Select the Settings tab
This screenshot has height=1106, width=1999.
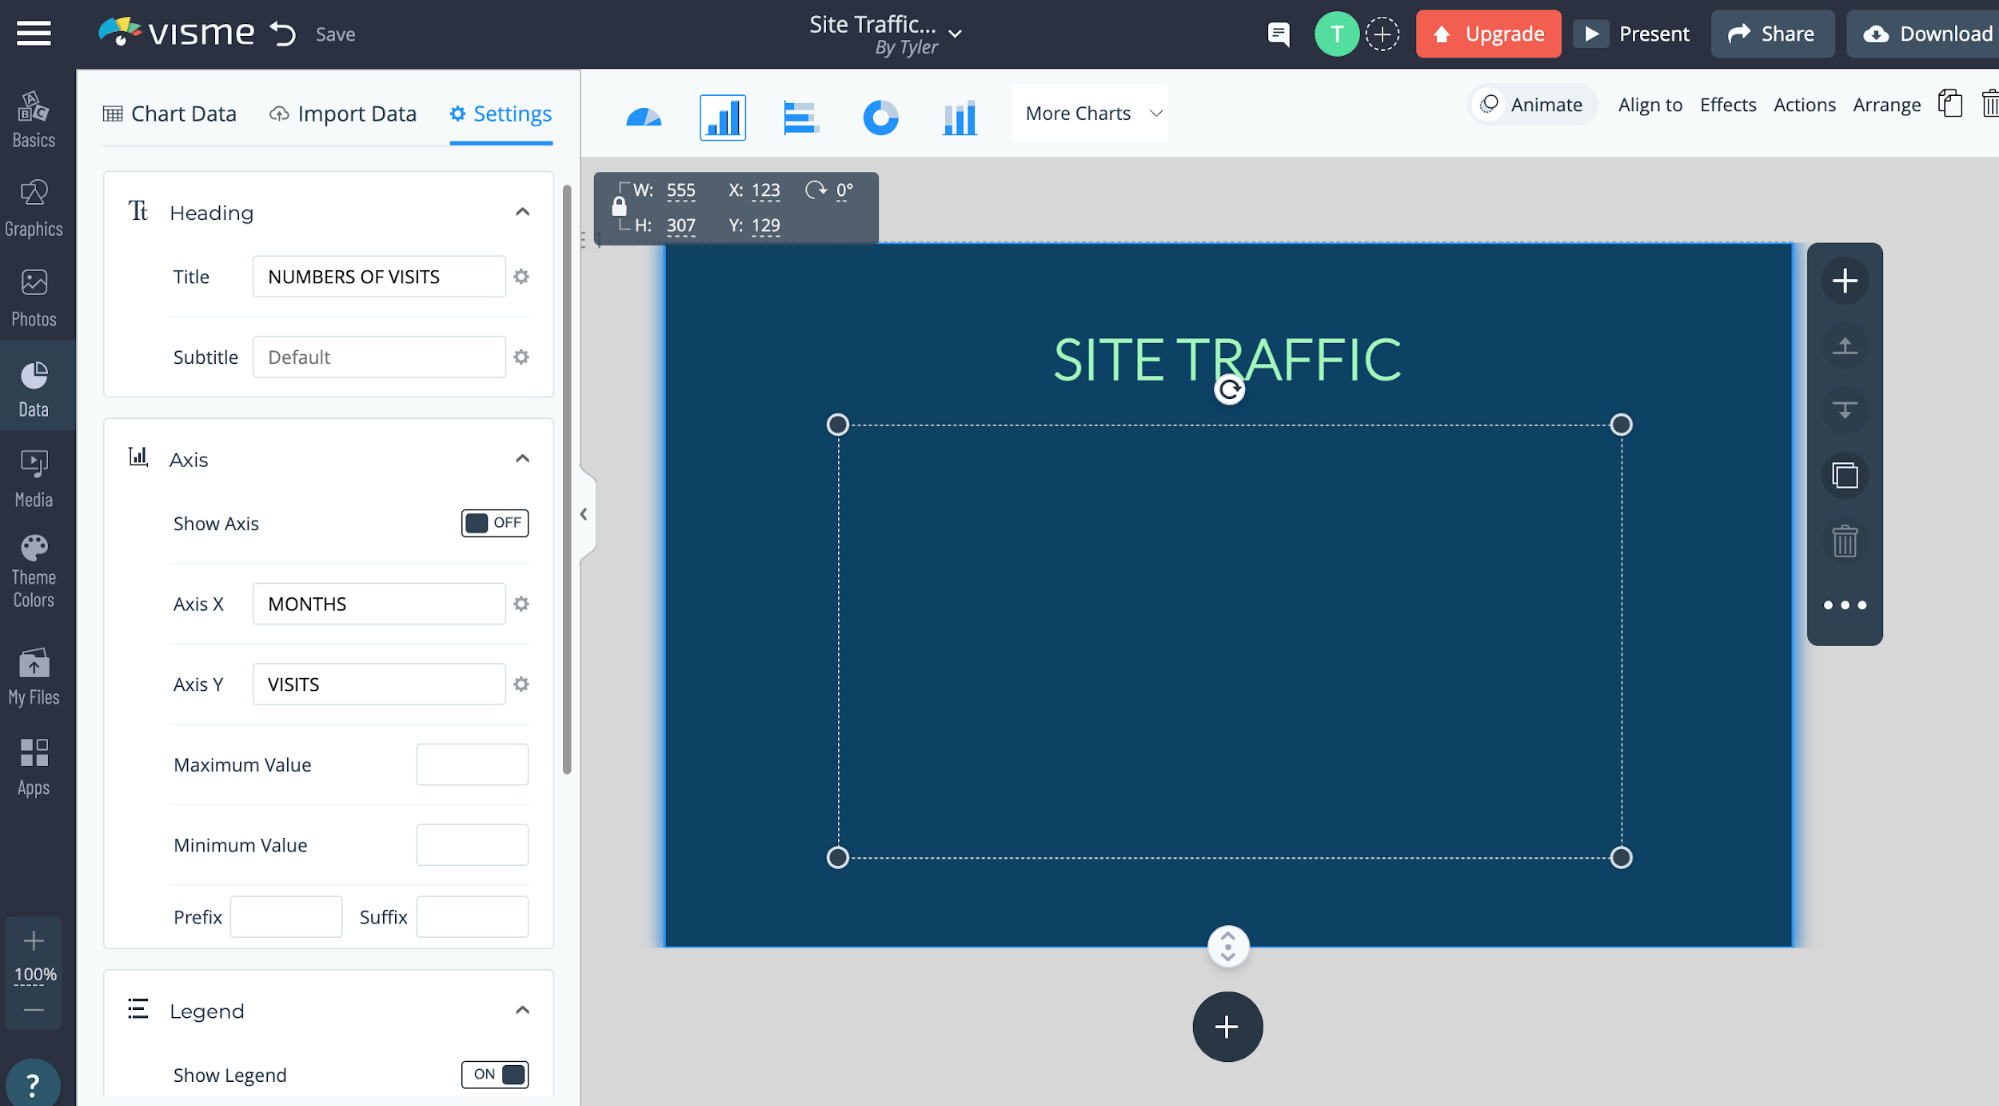(x=501, y=114)
